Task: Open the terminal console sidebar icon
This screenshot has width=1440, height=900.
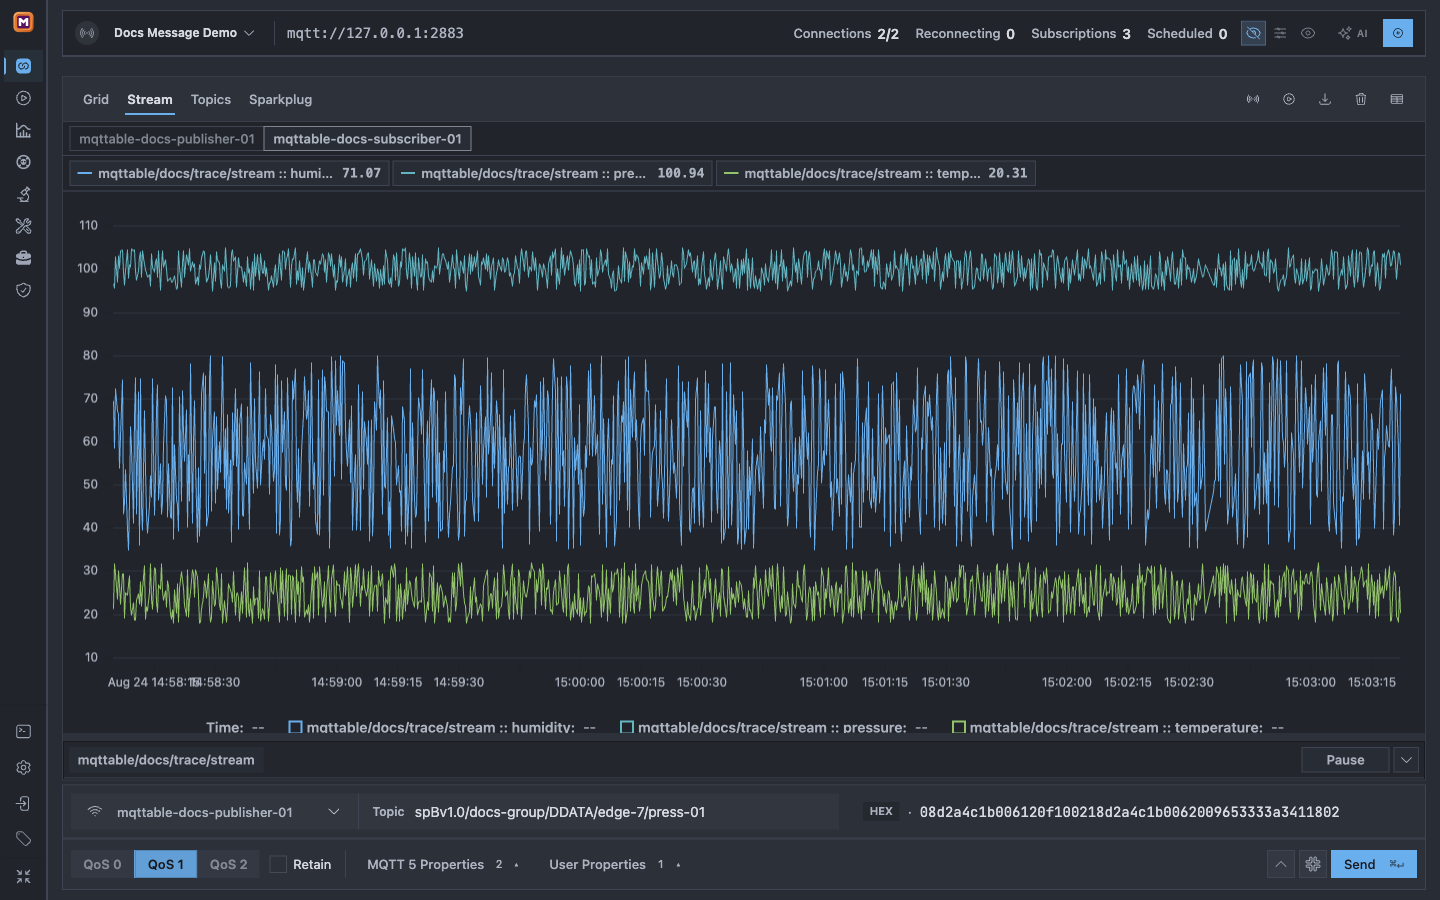Action: 23,732
